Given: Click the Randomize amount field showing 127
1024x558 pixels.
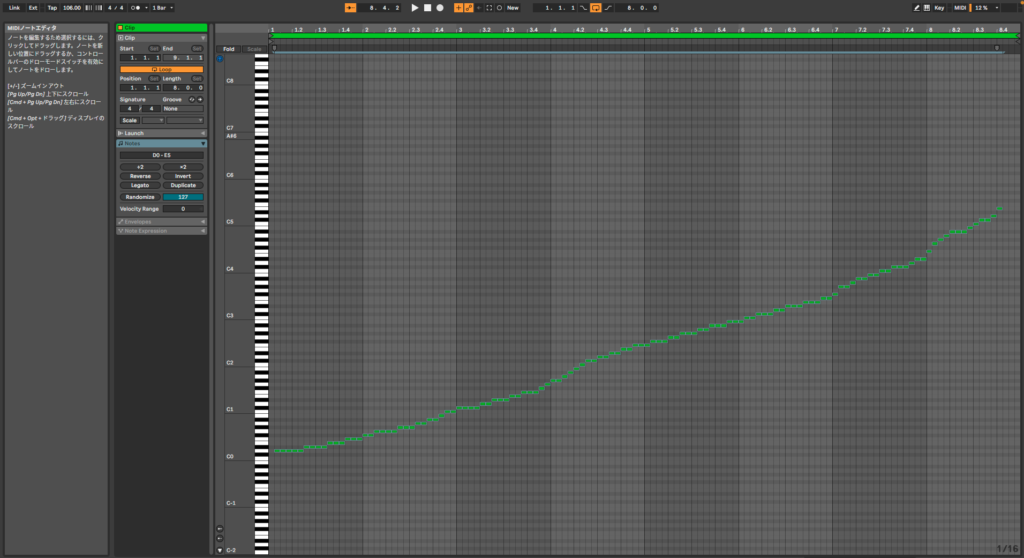Looking at the screenshot, I should coord(182,197).
